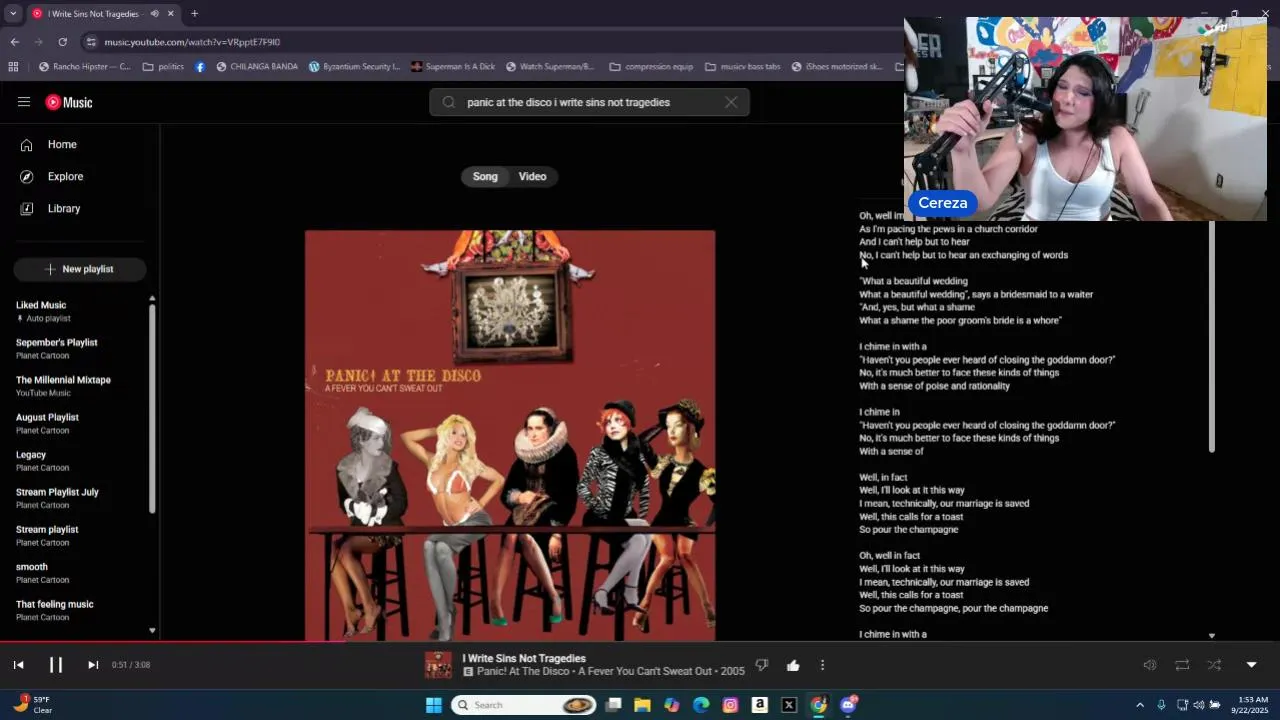Open Byzantium Security bookmark
The width and height of the screenshot is (1280, 720).
pos(354,67)
